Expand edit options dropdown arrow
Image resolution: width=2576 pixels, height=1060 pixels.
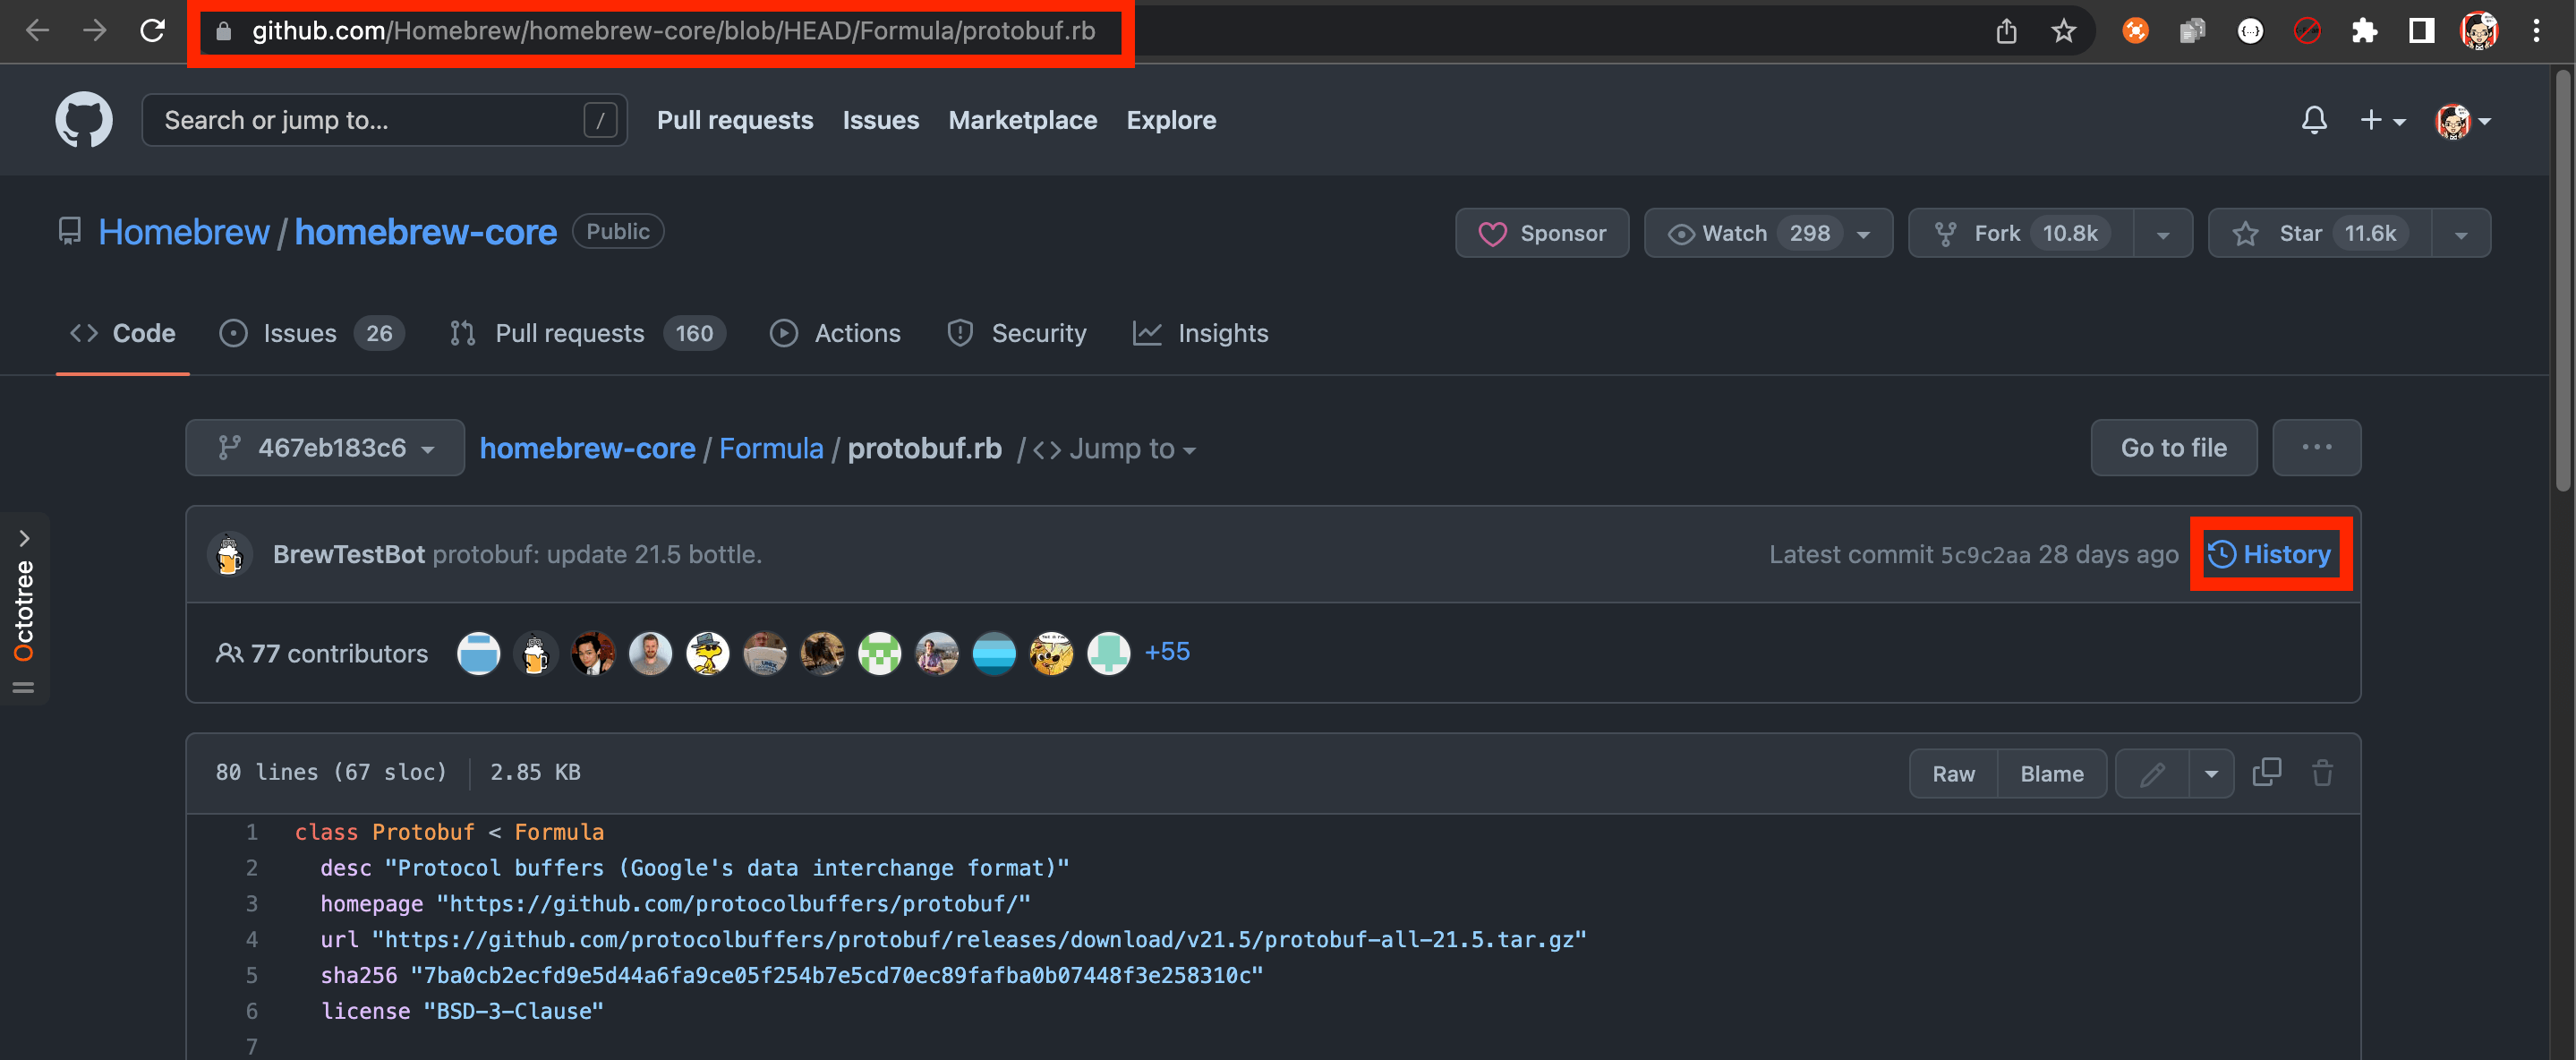pos(2212,773)
